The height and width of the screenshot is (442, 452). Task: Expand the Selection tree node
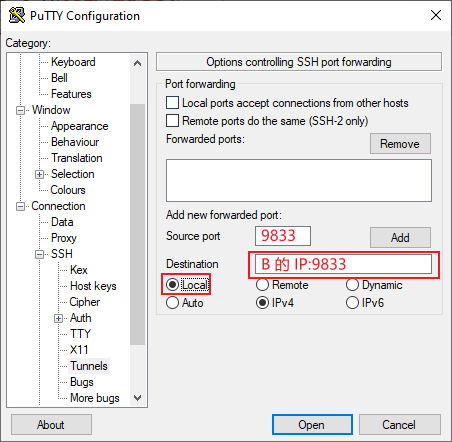(x=39, y=174)
